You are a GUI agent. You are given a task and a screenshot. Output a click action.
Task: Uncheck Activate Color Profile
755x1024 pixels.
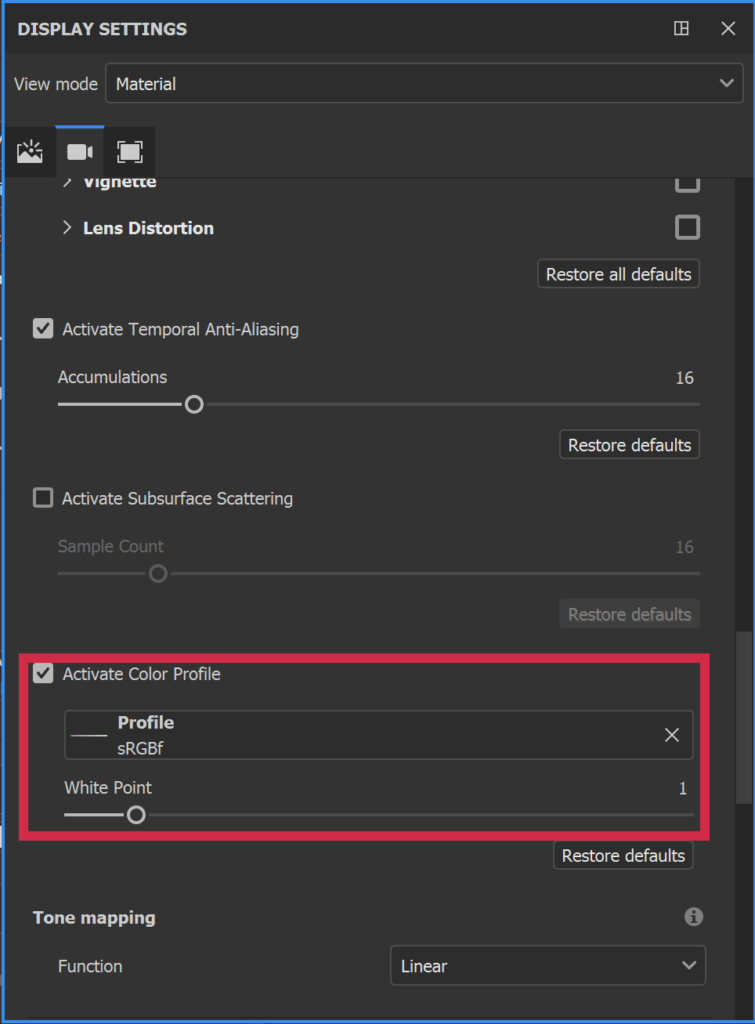[43, 674]
